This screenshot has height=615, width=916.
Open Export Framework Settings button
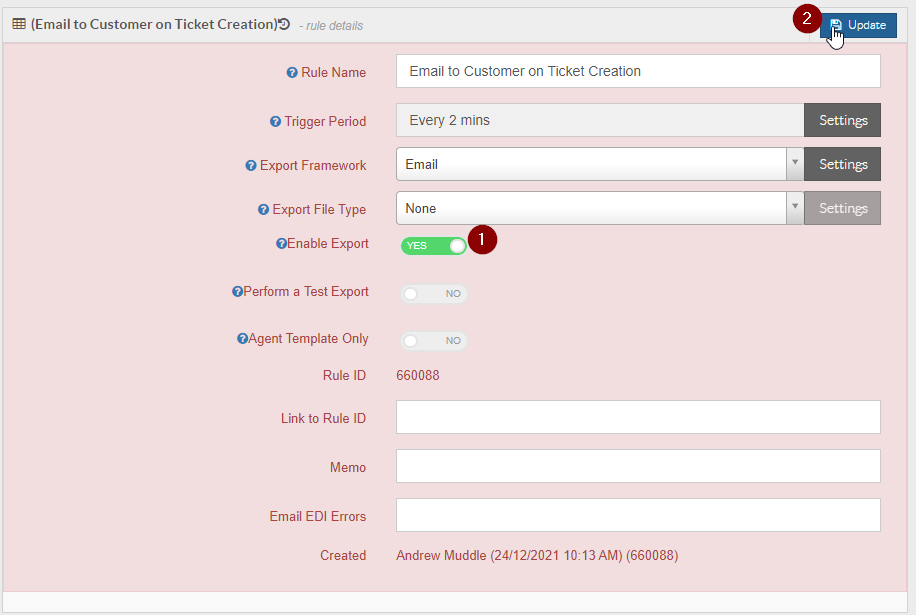coord(842,165)
